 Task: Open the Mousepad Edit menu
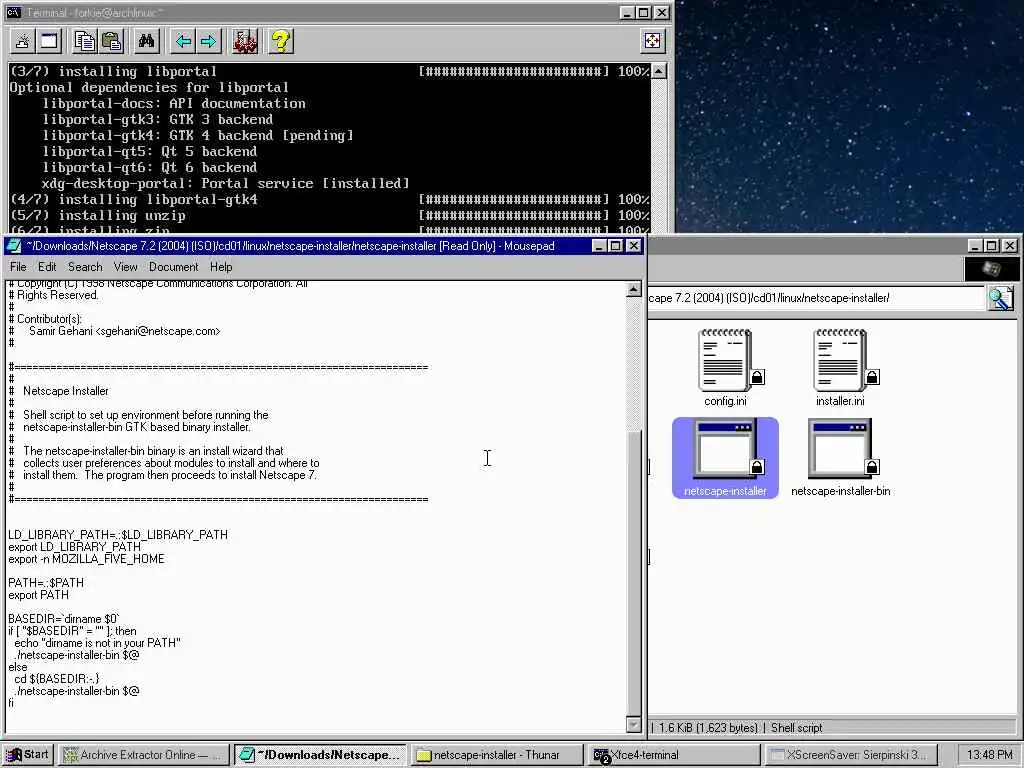click(x=47, y=267)
